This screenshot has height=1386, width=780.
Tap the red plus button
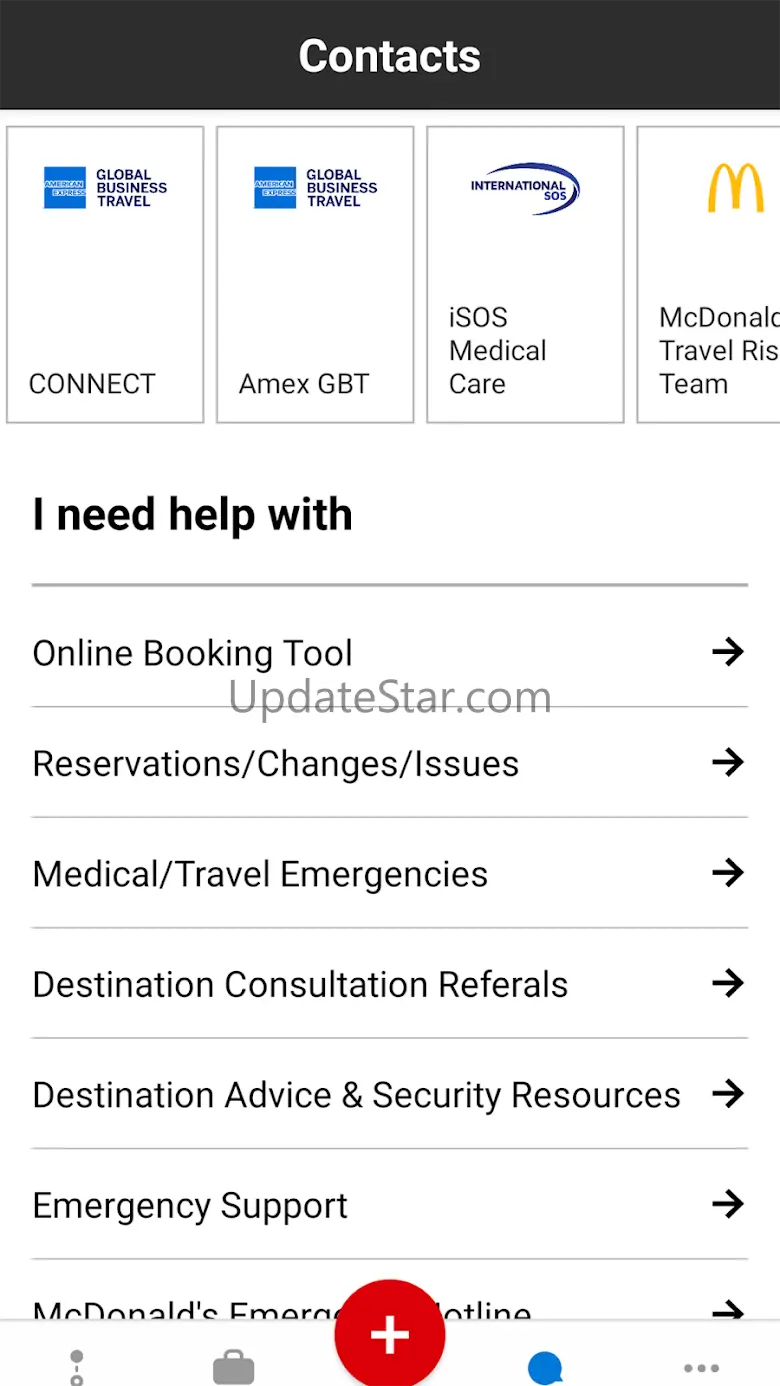click(x=389, y=1334)
